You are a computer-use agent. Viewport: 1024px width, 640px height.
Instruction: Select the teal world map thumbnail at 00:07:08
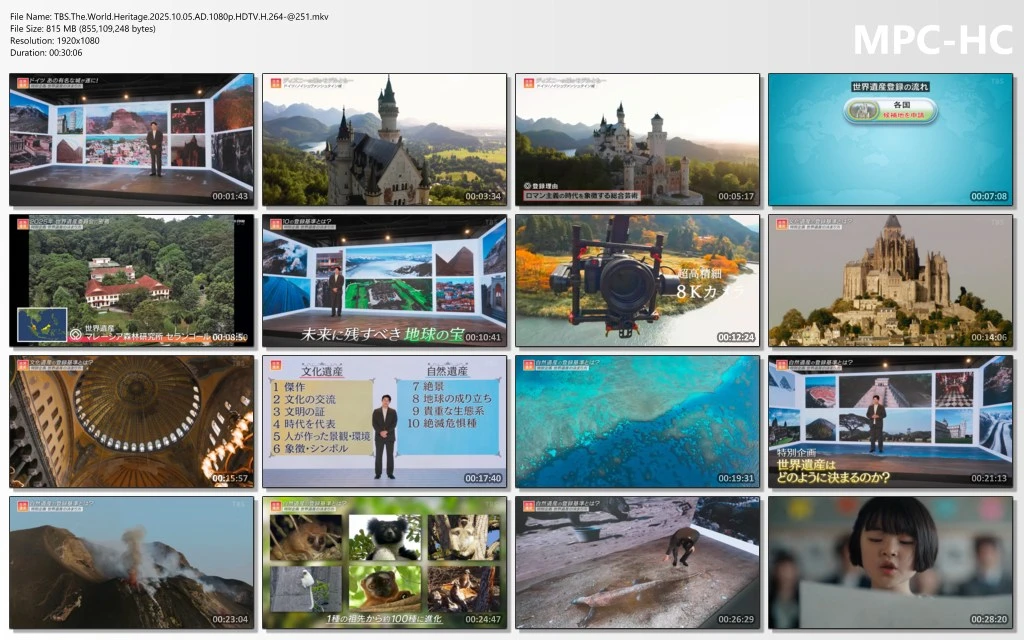[x=890, y=139]
